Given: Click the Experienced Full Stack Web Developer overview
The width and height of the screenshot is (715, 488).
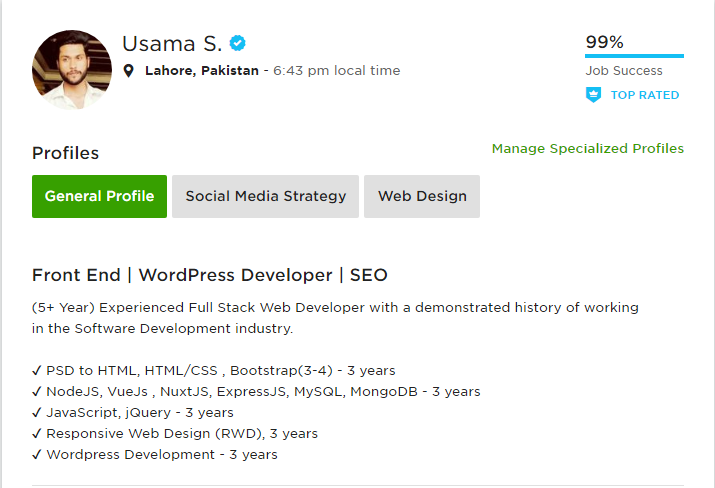Looking at the screenshot, I should tap(335, 318).
